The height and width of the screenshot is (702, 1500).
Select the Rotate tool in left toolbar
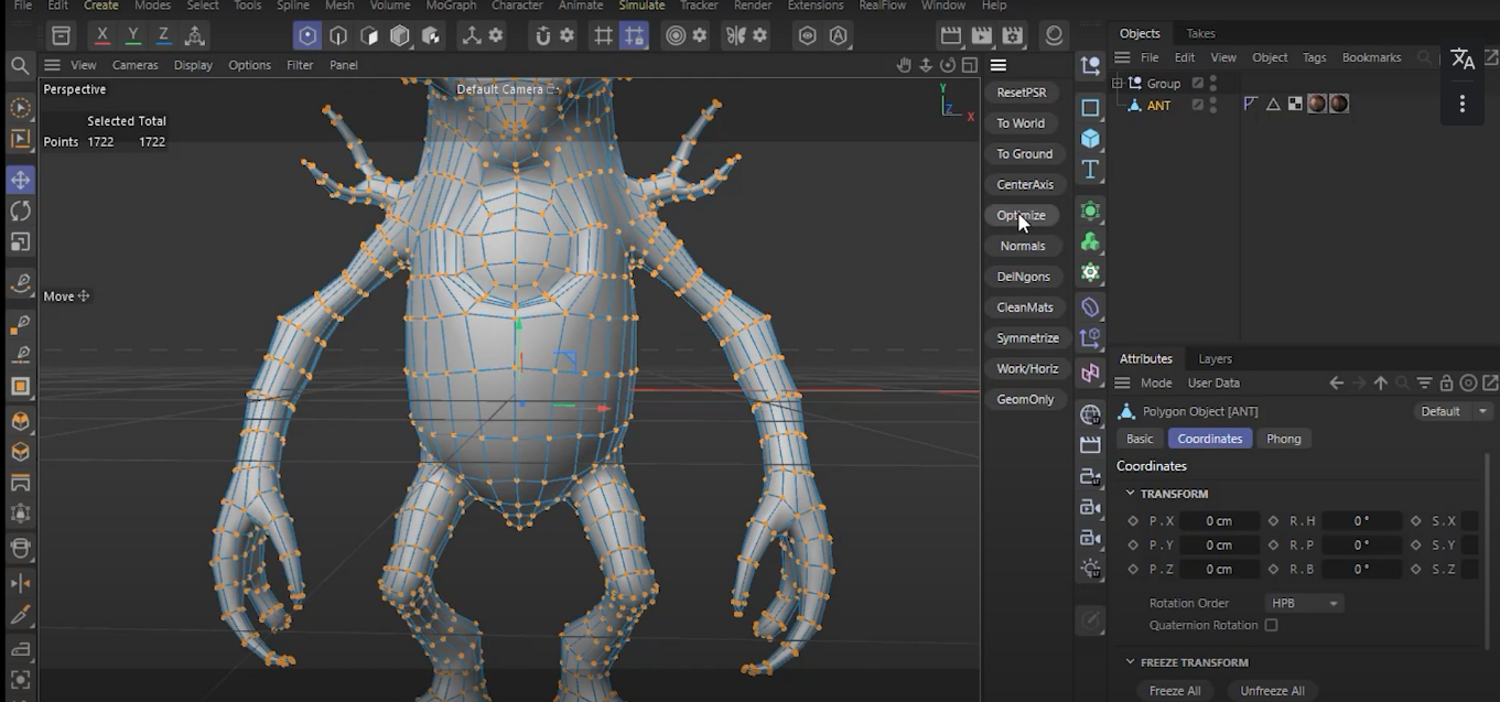[x=20, y=211]
